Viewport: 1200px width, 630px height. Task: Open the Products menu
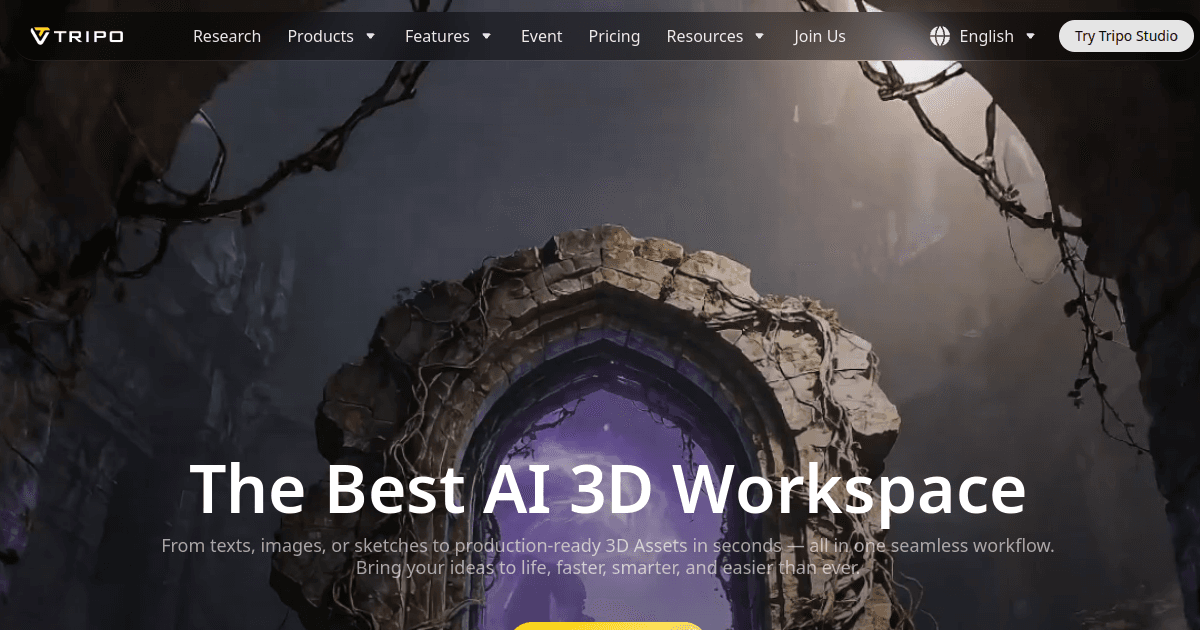coord(320,36)
